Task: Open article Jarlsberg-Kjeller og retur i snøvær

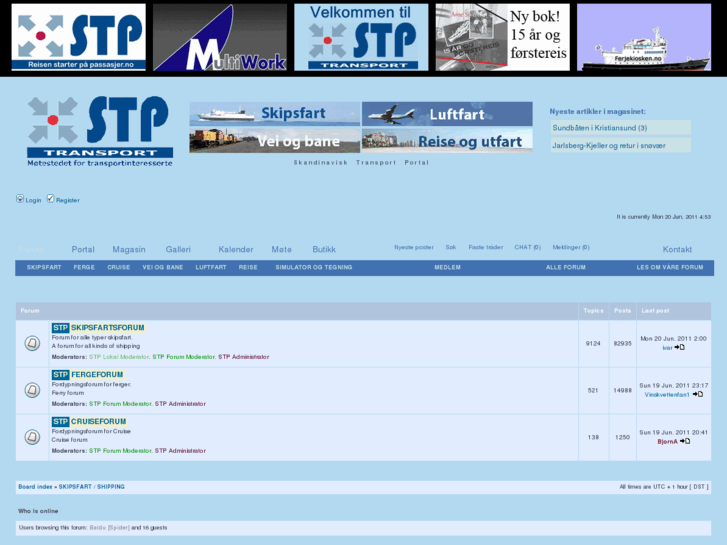Action: click(608, 145)
